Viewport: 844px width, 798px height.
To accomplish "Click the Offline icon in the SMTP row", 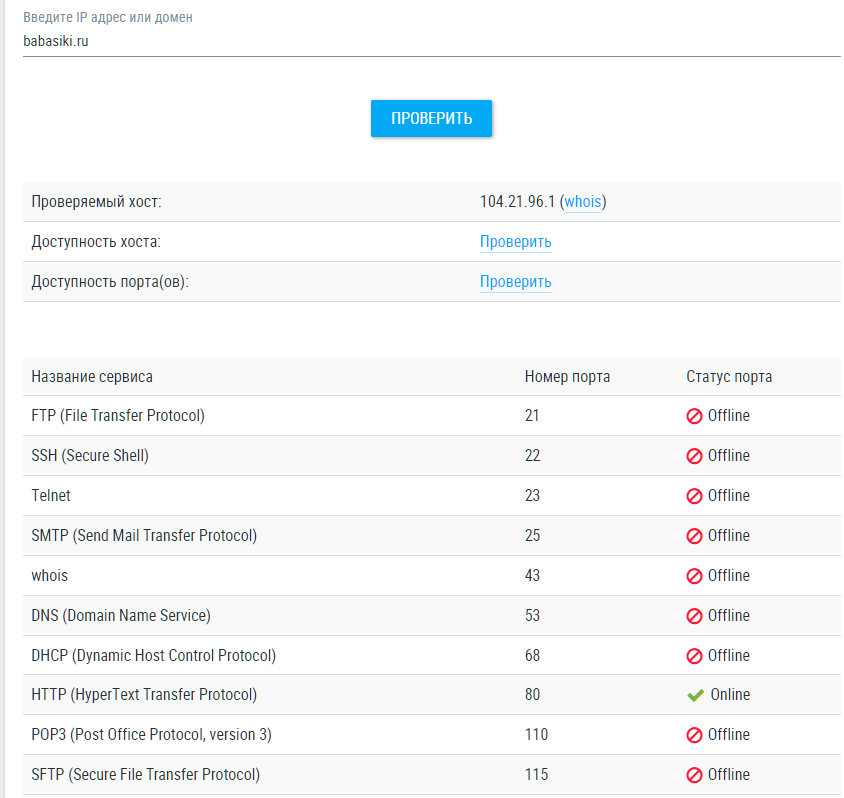I will coord(694,536).
